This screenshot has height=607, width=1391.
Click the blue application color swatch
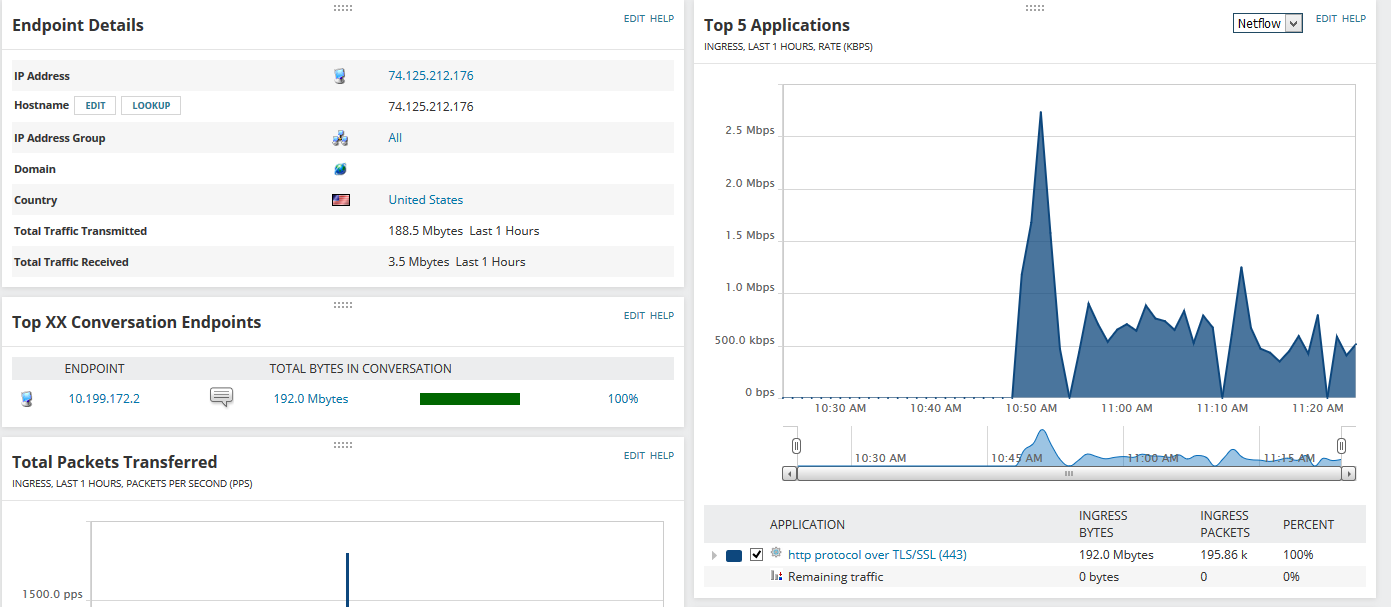pos(734,555)
